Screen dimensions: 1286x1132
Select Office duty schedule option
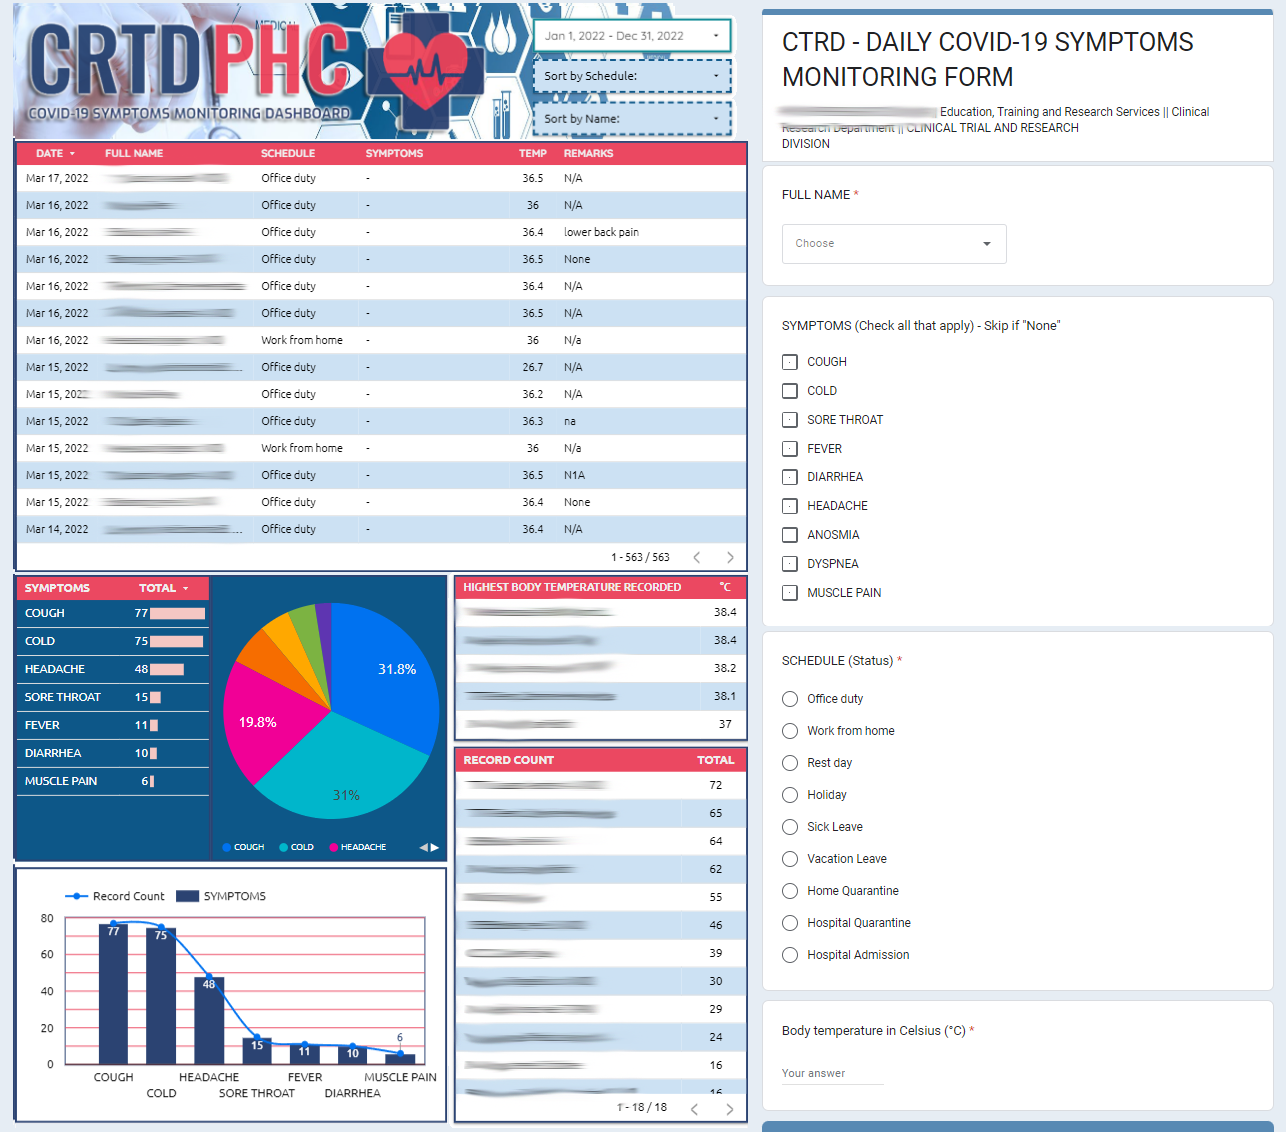pyautogui.click(x=790, y=699)
